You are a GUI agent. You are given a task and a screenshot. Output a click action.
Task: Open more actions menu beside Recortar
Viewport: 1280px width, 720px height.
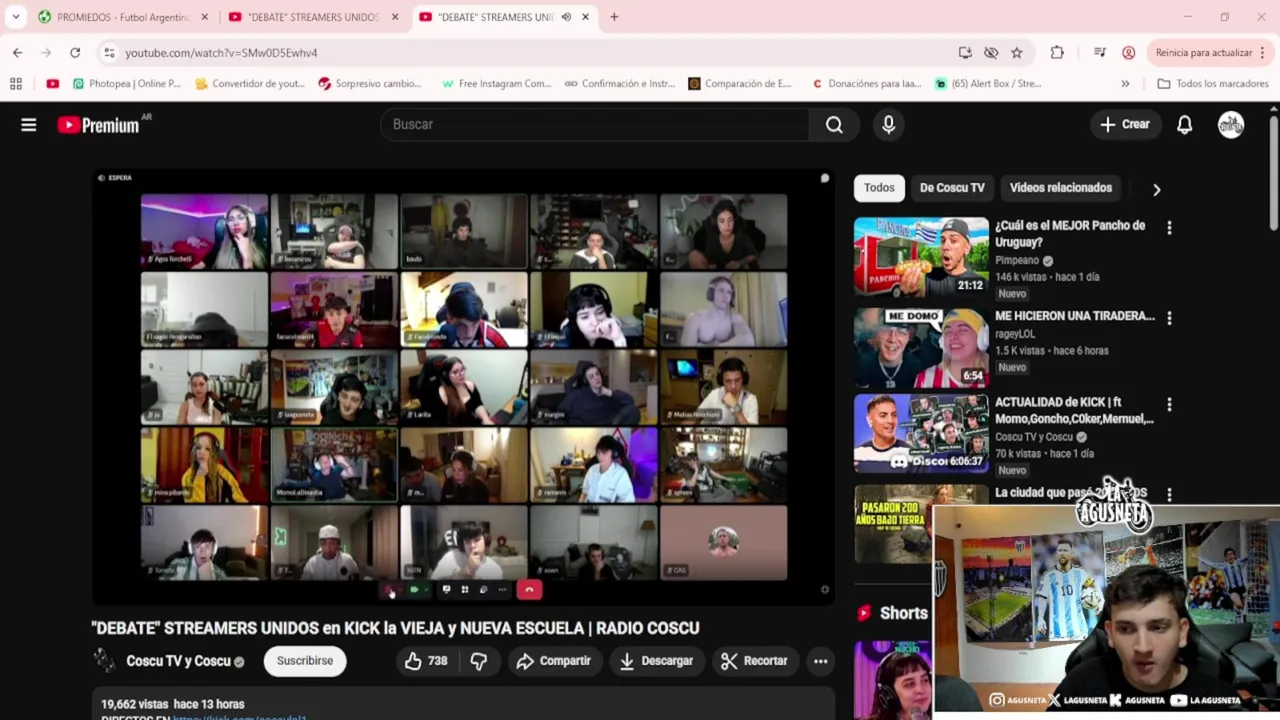tap(820, 660)
